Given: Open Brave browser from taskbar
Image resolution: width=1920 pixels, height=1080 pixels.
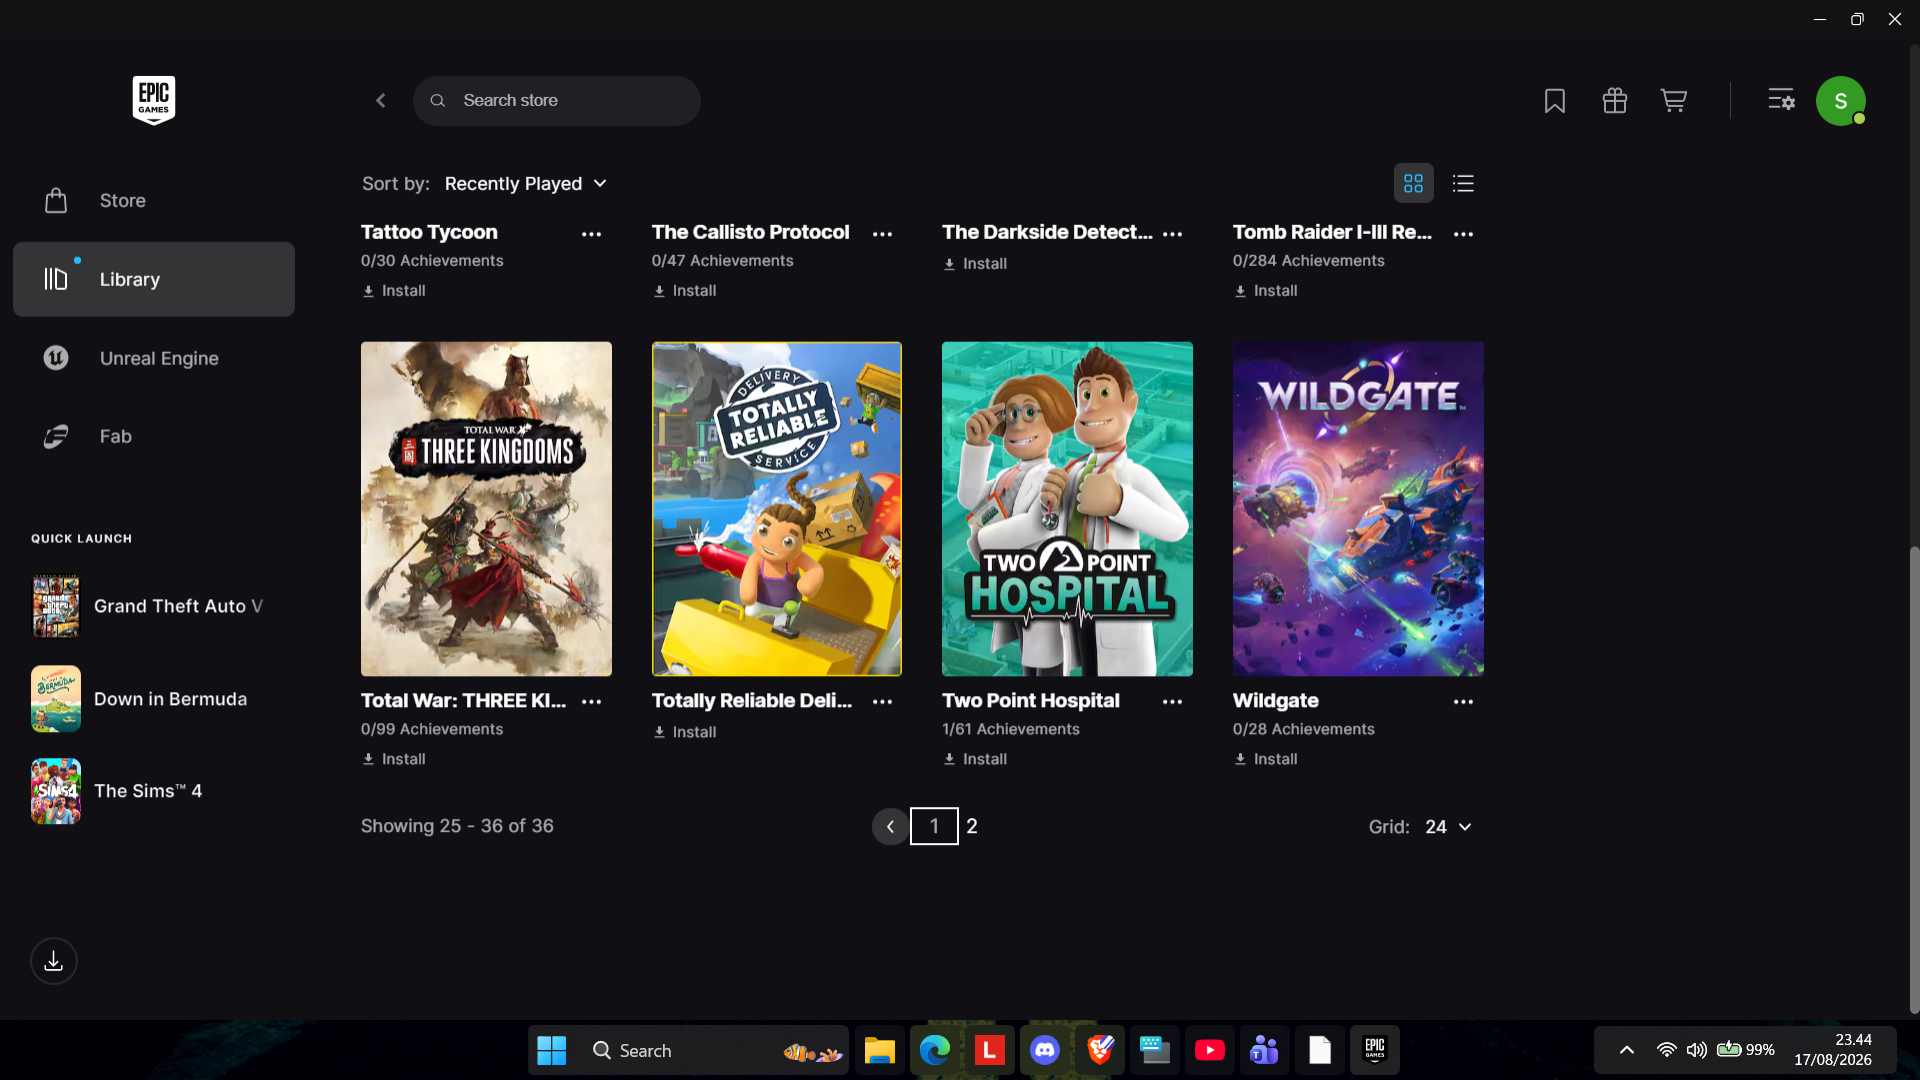Looking at the screenshot, I should (x=1100, y=1050).
